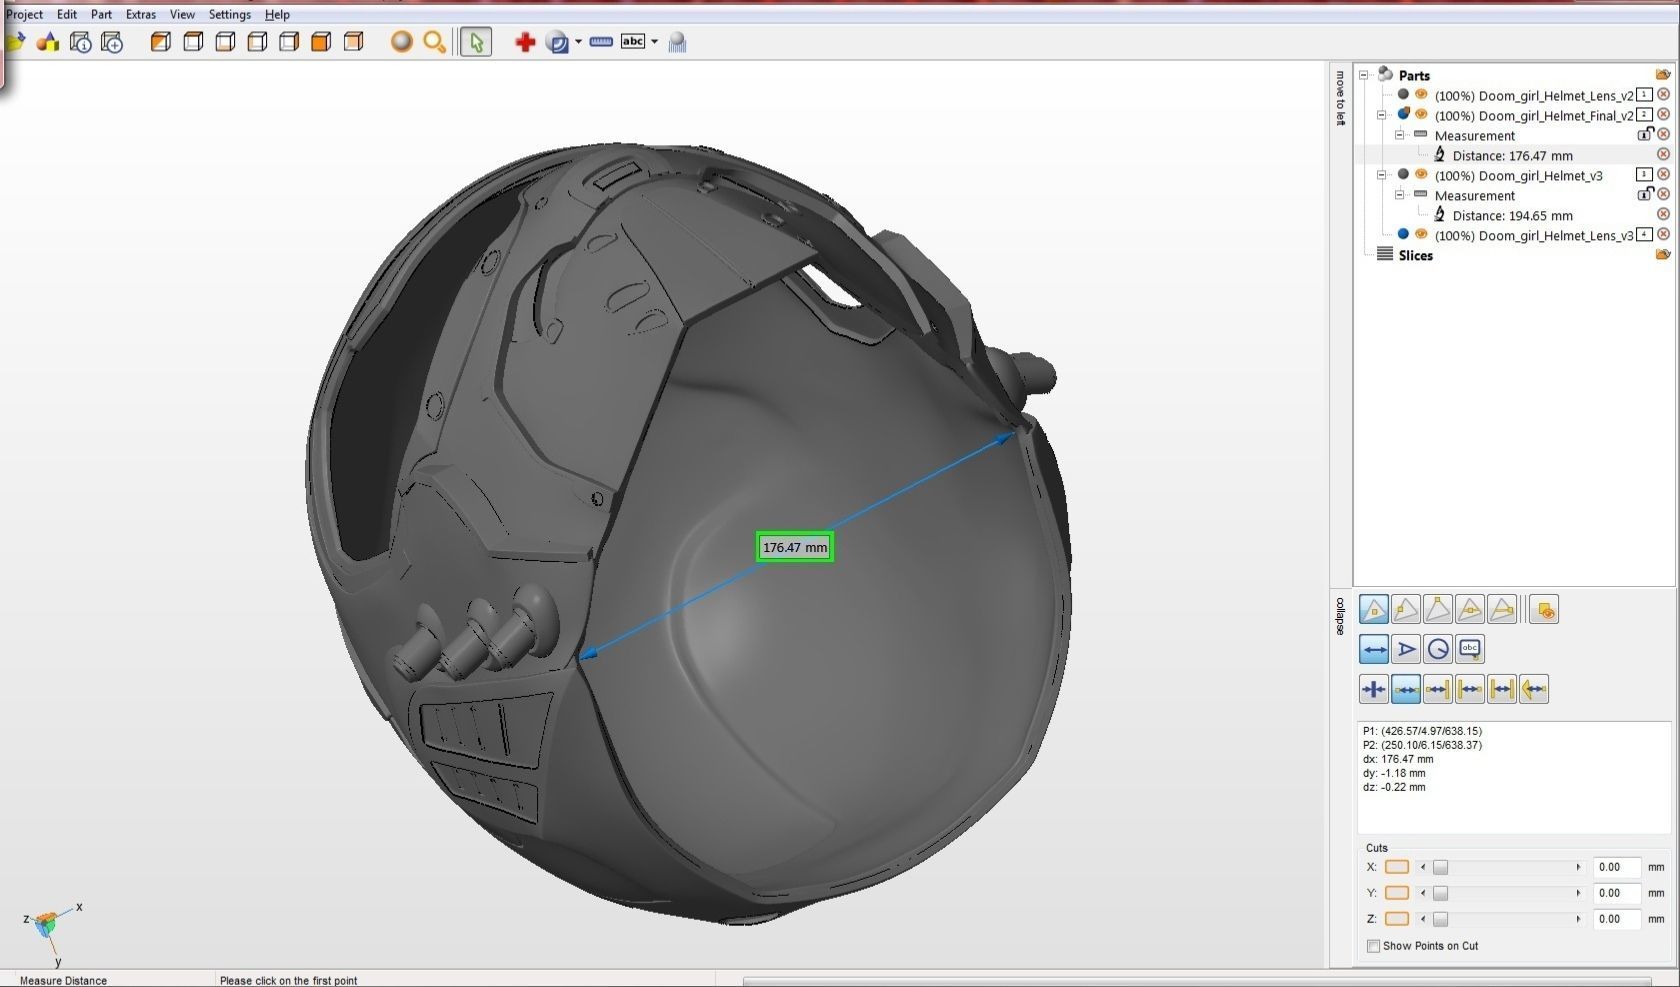The width and height of the screenshot is (1680, 987).
Task: Click the magnifying glass zoom icon
Action: (x=434, y=42)
